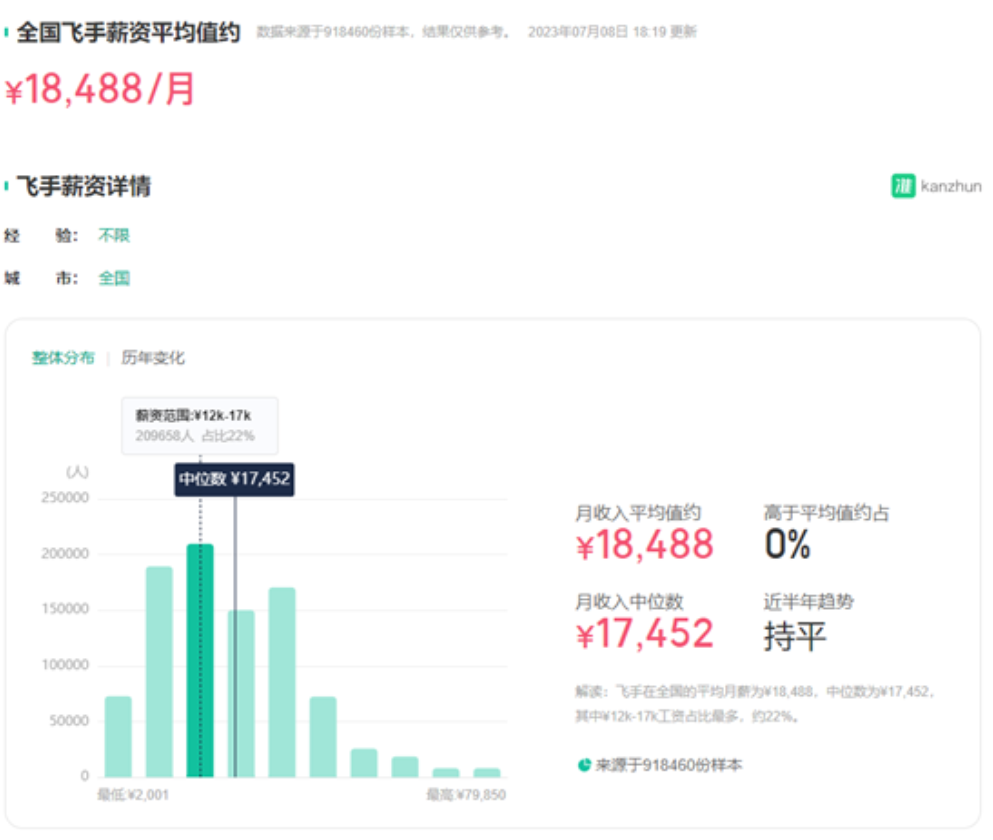Viewport: 993px width, 840px height.
Task: Click the 中位数 ¥17,452 dark label
Action: tap(234, 479)
